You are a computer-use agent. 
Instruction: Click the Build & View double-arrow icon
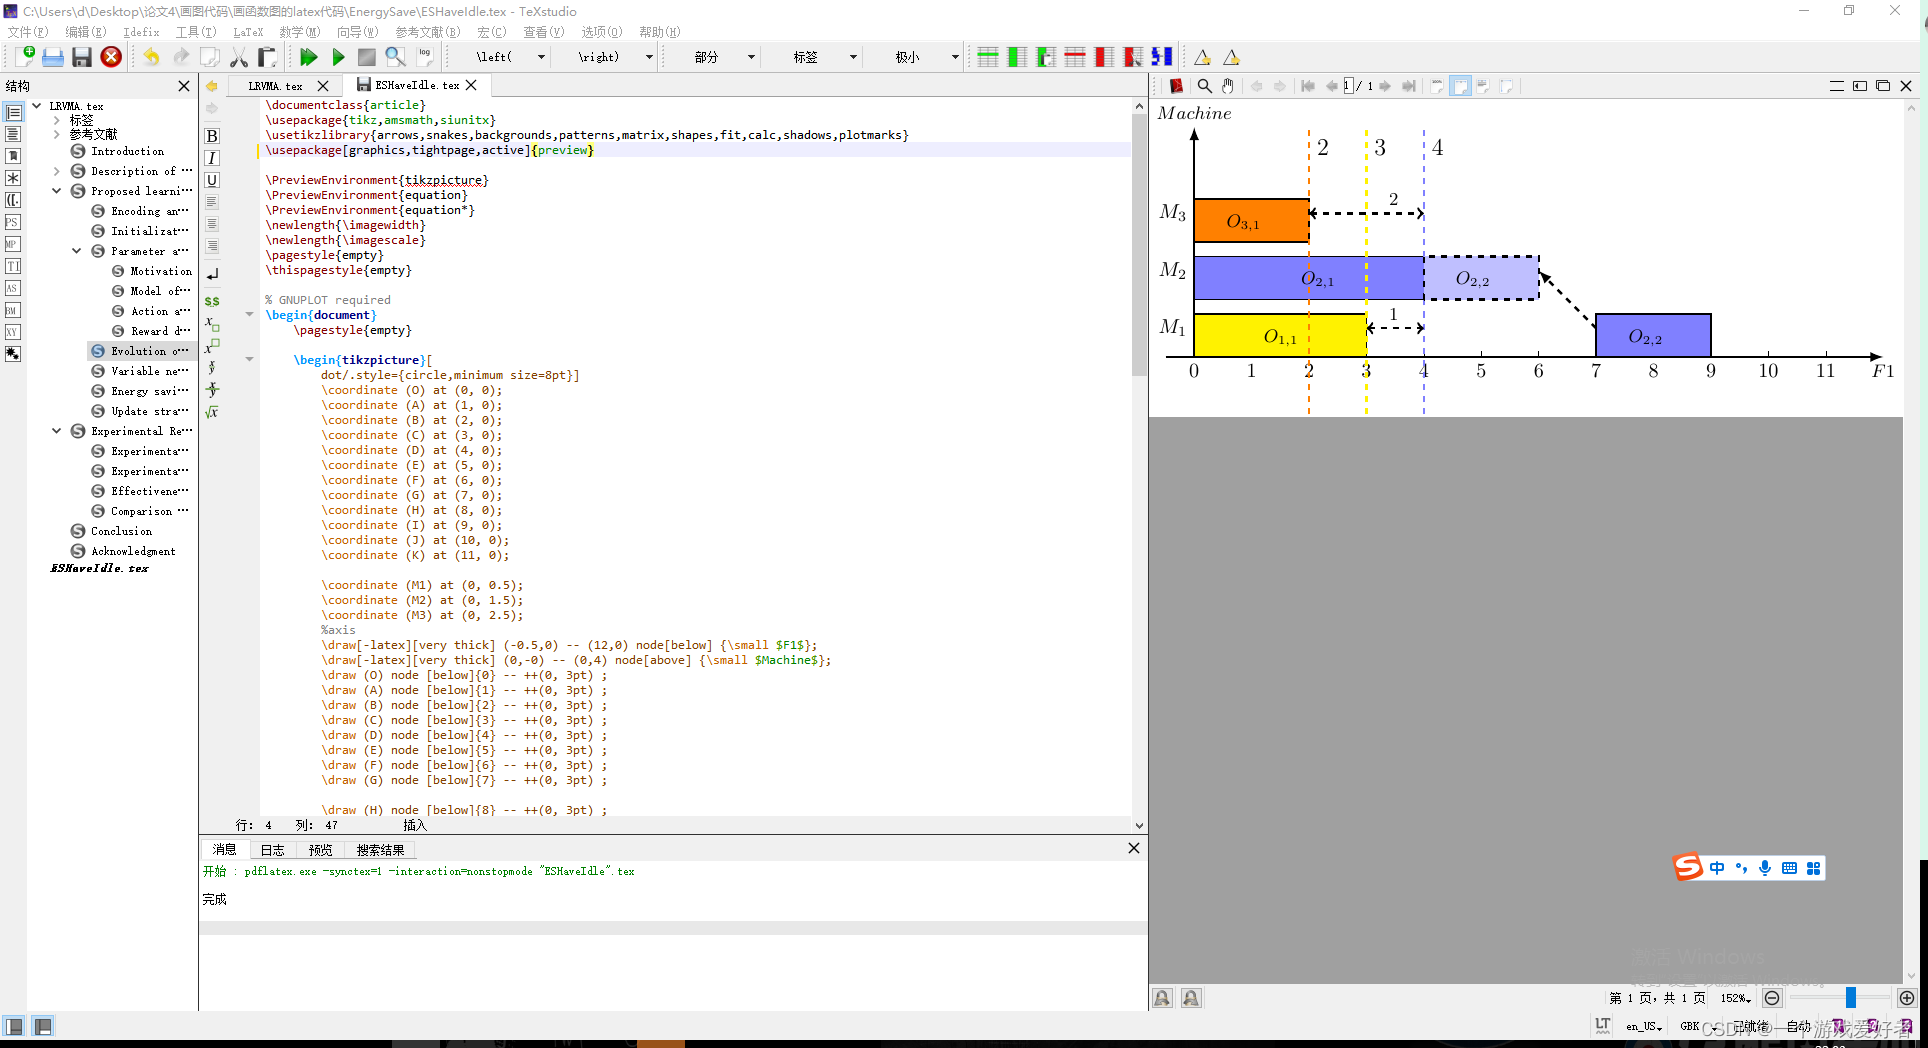coord(309,57)
